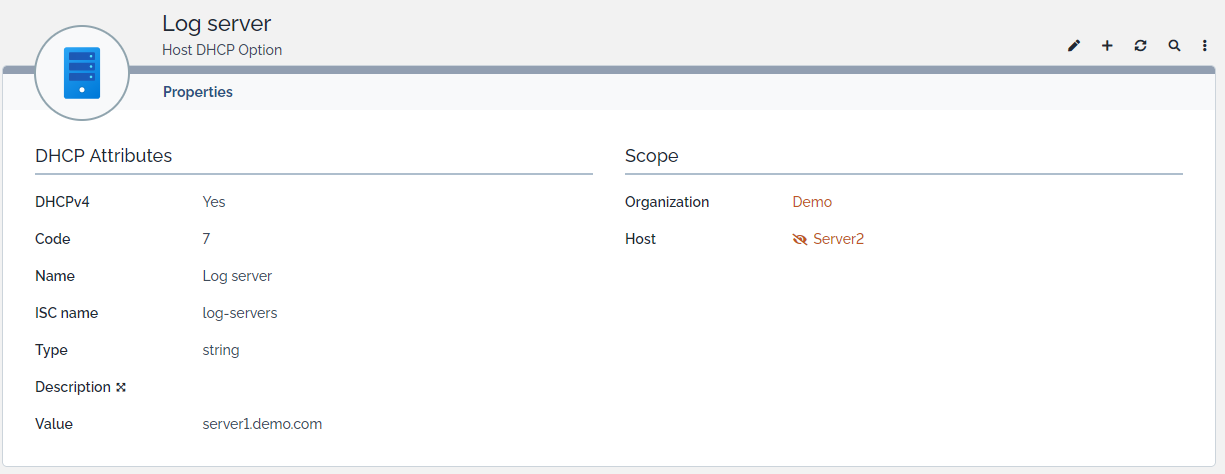Click the log-servers ISC name value
1225x474 pixels.
(x=240, y=313)
